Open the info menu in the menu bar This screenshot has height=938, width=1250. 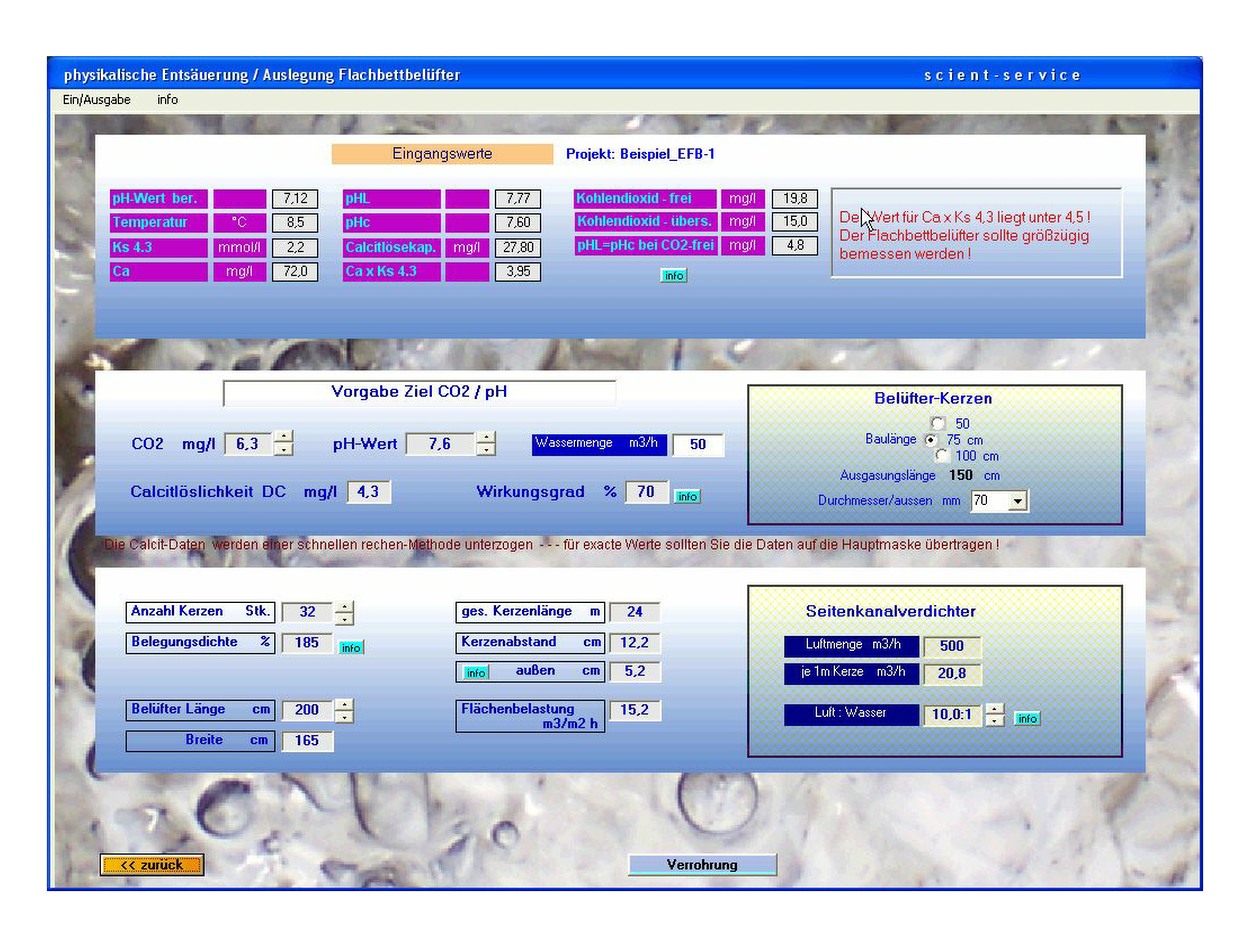tap(167, 100)
